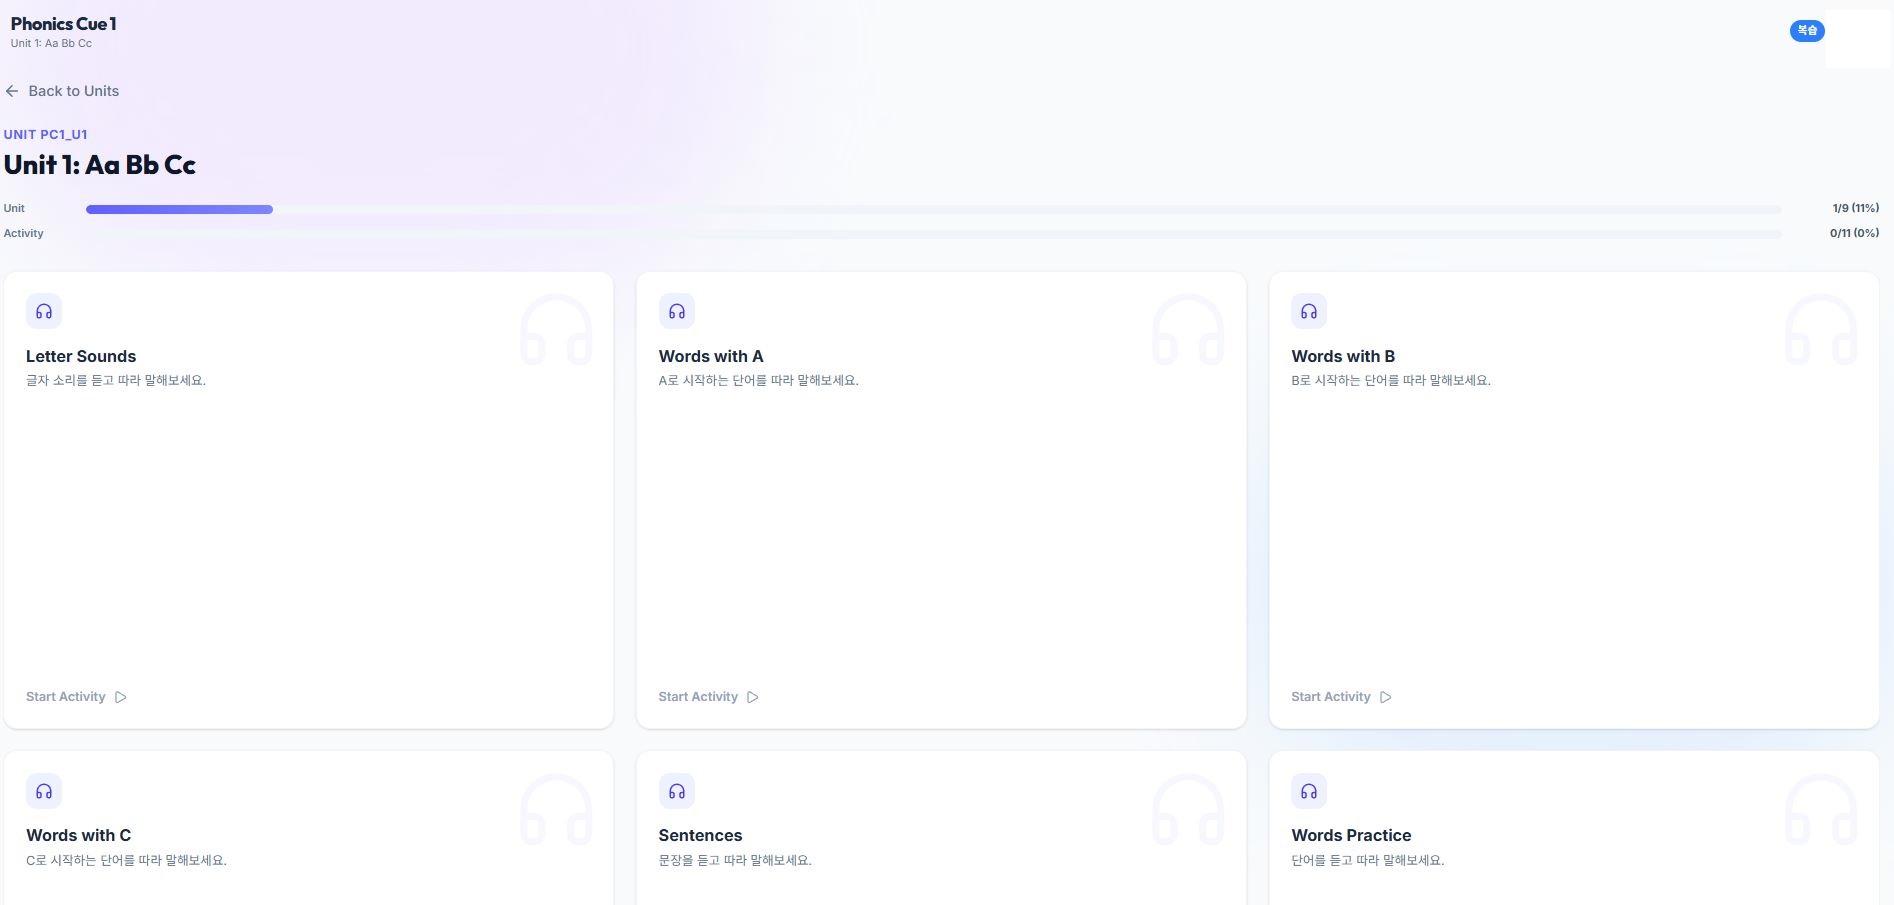Click the headphone icon on Words with A card
Image resolution: width=1894 pixels, height=905 pixels.
point(677,312)
